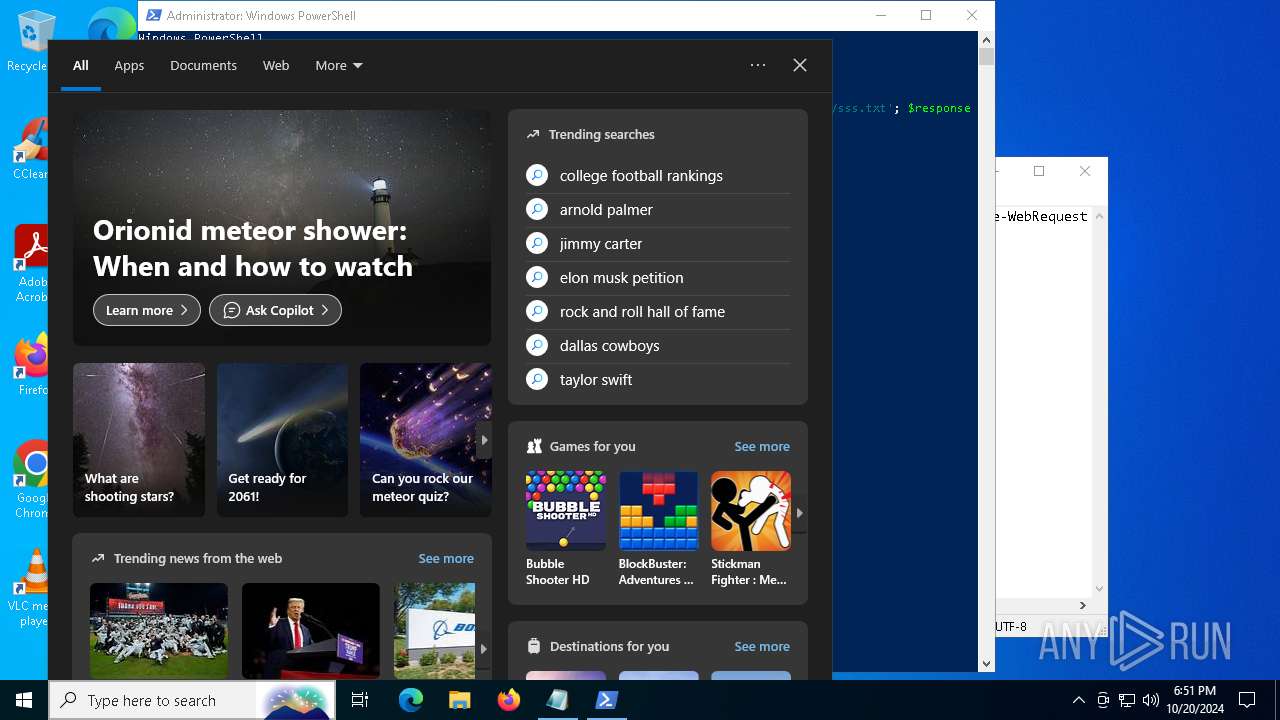Open the baseball team celebration news thumbnail

pos(159,631)
